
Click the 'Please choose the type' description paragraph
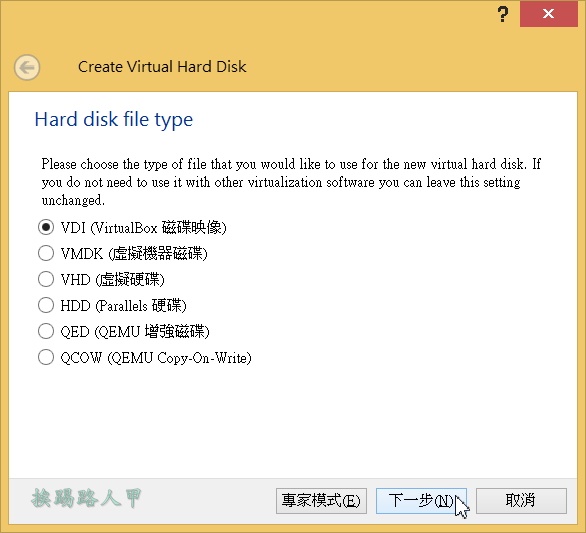coord(291,182)
